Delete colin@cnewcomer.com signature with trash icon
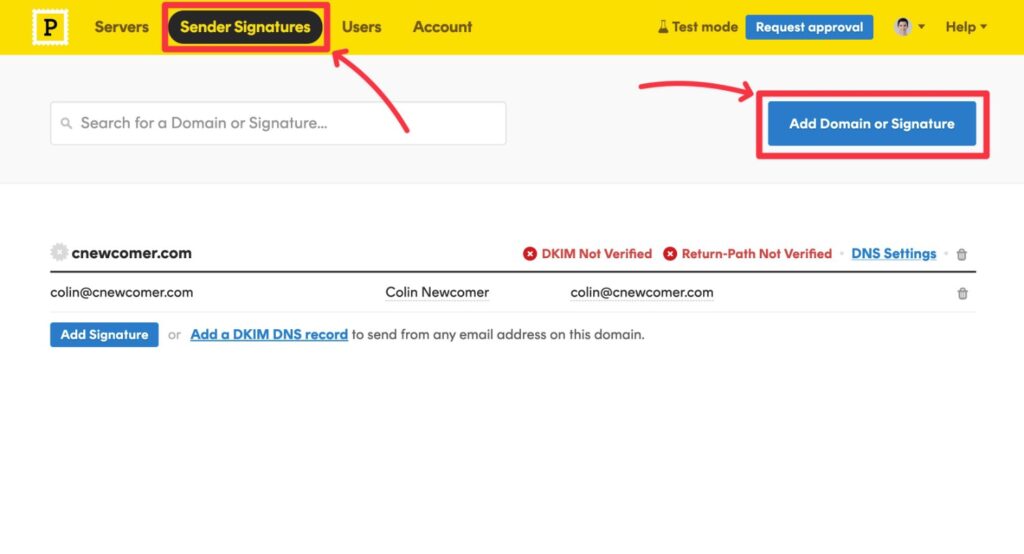 point(962,293)
